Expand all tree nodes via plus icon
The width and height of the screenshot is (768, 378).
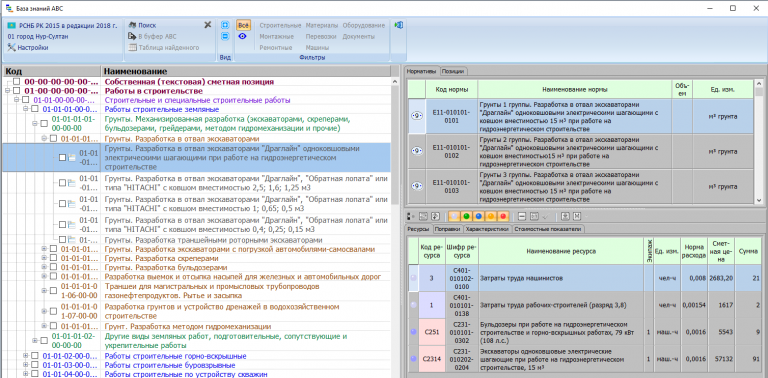[225, 25]
